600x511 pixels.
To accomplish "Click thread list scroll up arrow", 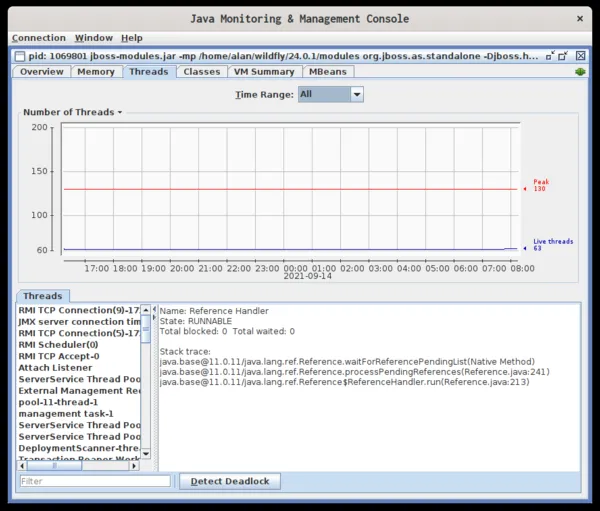I will pos(146,310).
